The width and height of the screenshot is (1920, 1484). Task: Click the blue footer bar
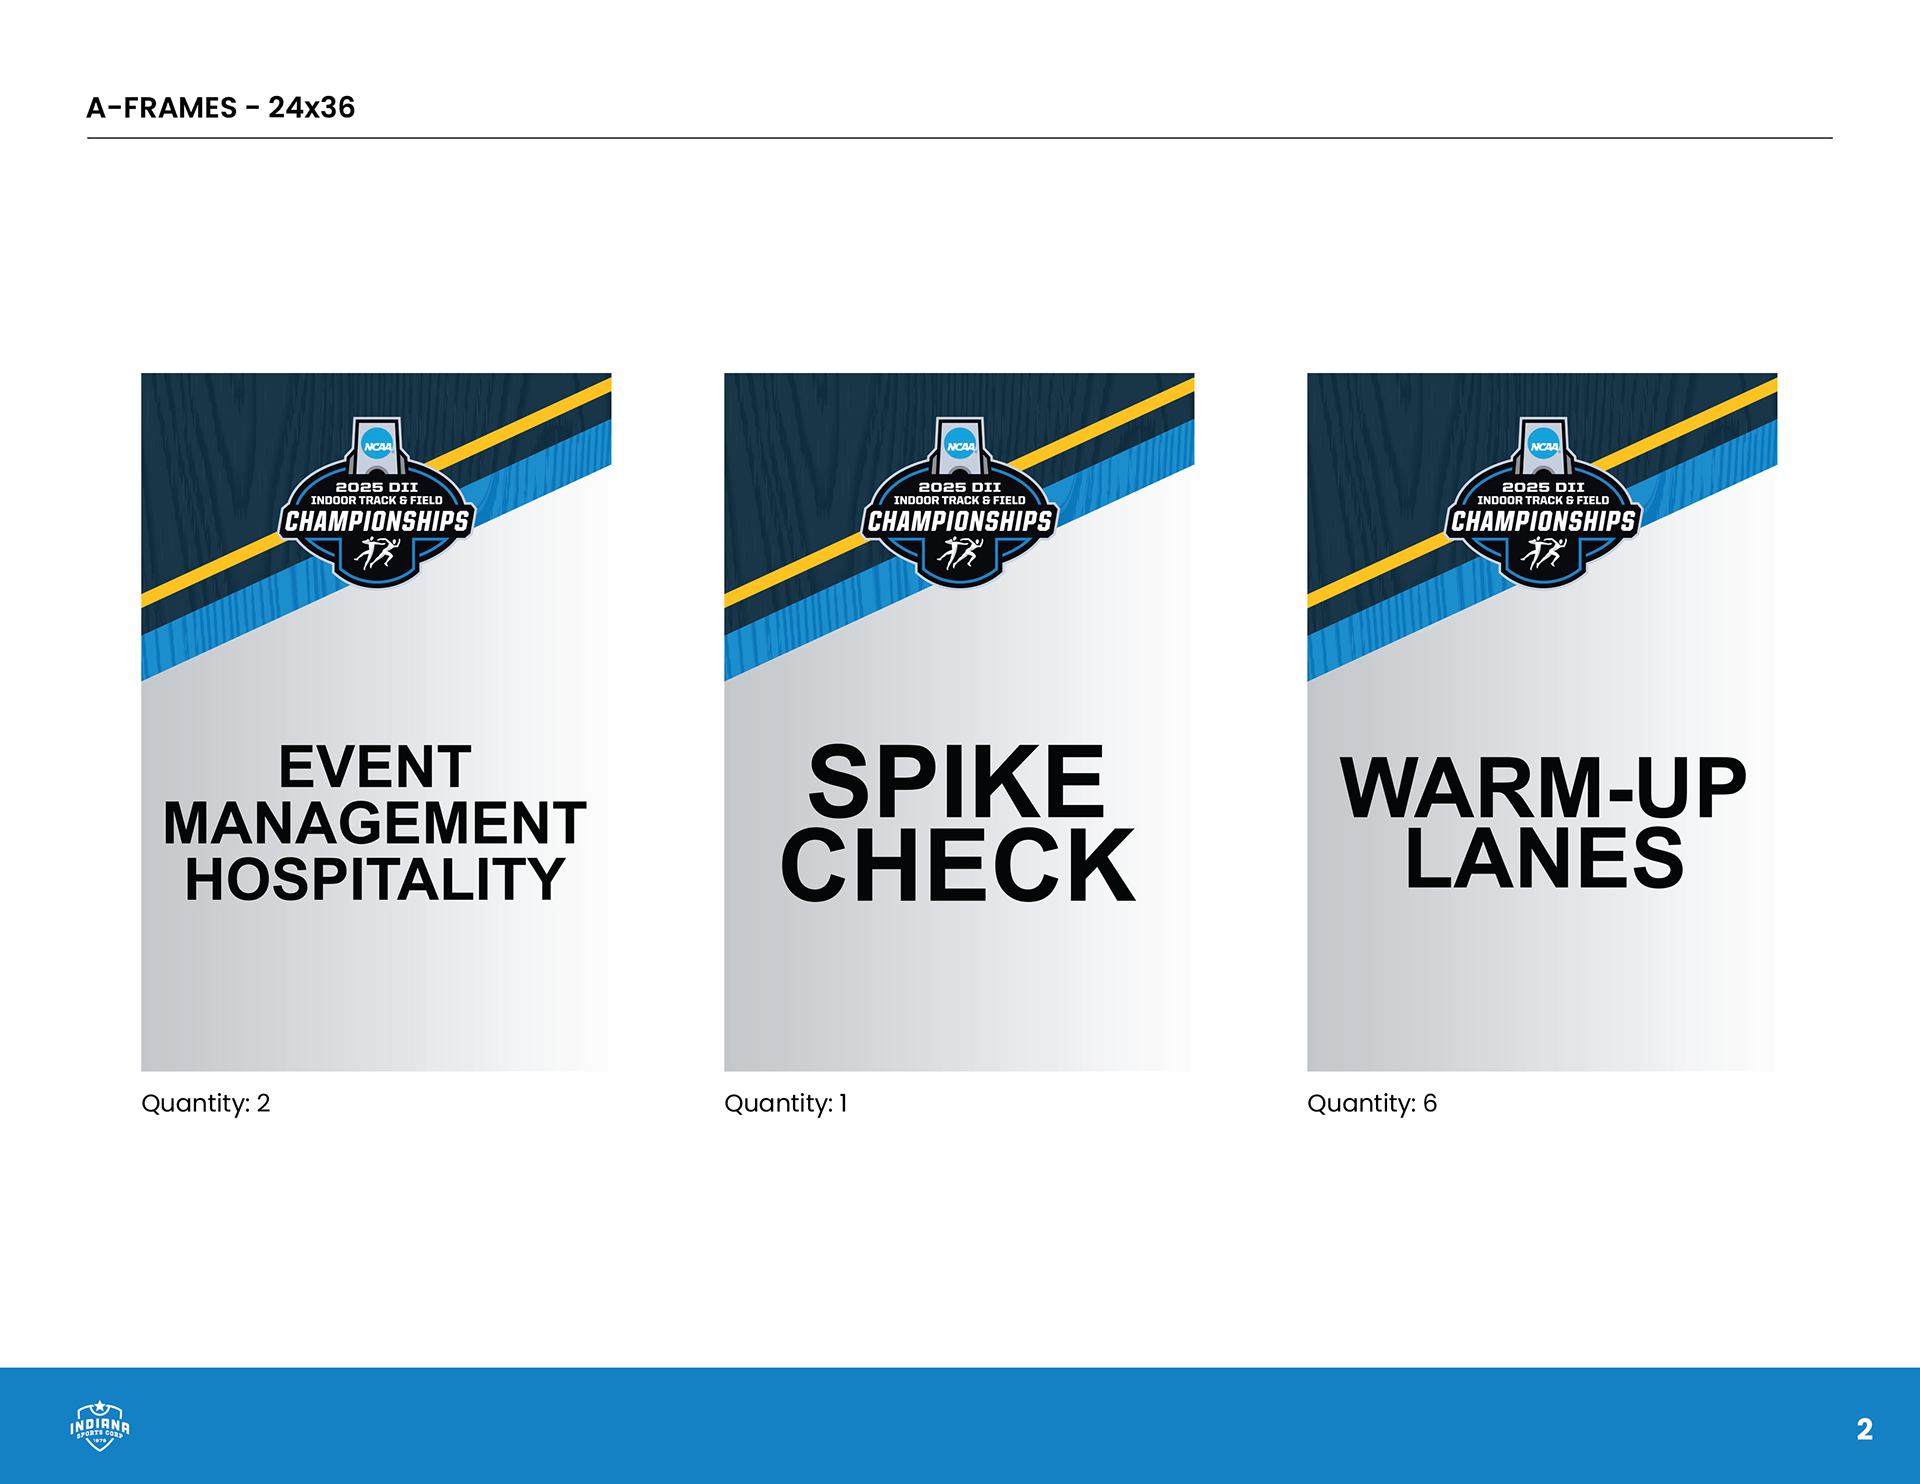pos(960,1426)
